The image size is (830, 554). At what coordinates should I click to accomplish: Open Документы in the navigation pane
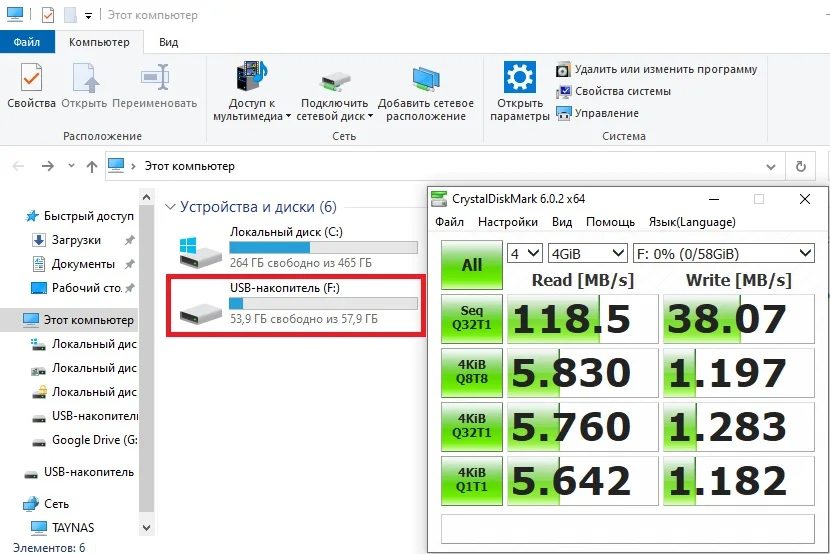83,264
